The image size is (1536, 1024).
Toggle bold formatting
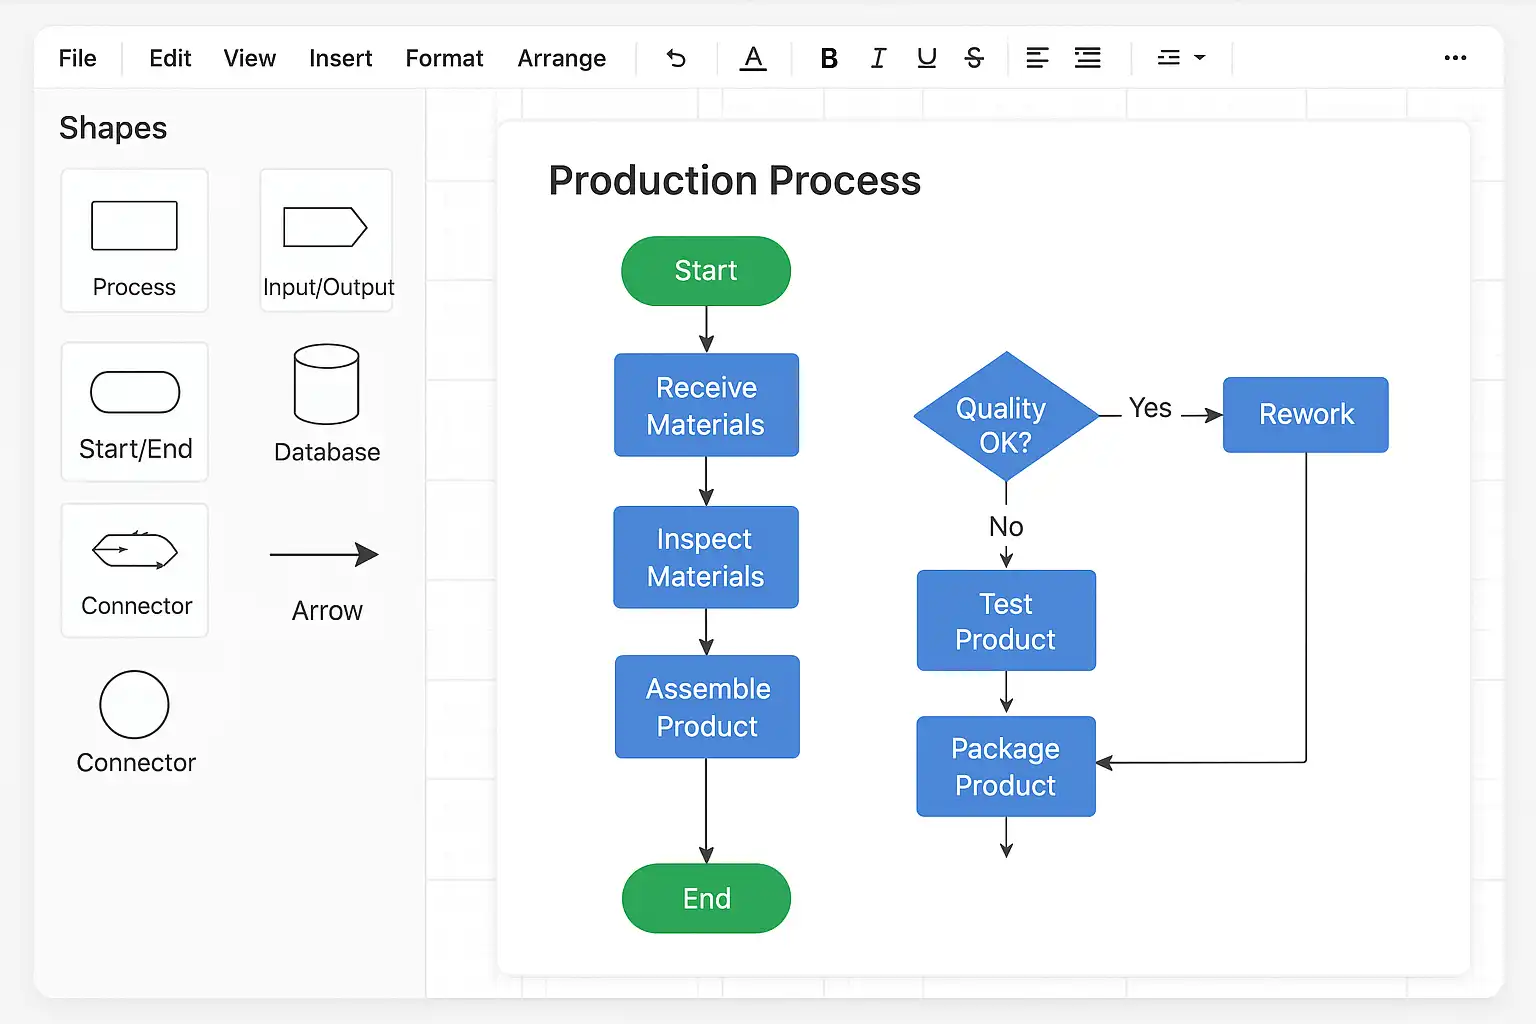coord(828,59)
